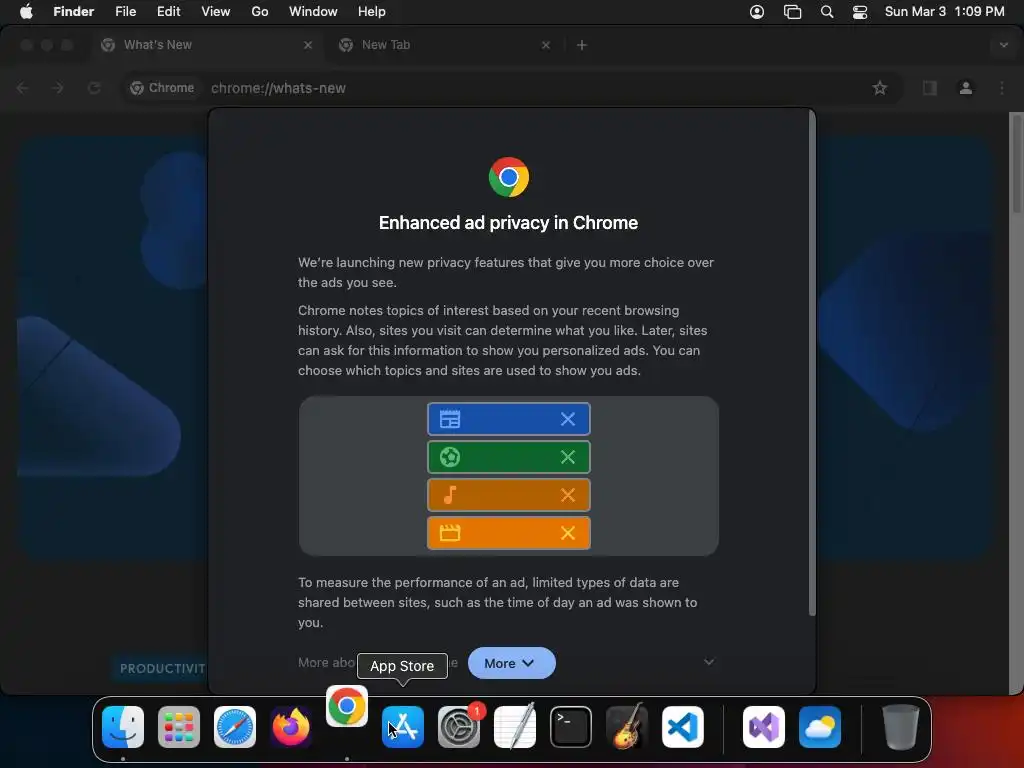Open the Trash in the dock

click(x=901, y=727)
